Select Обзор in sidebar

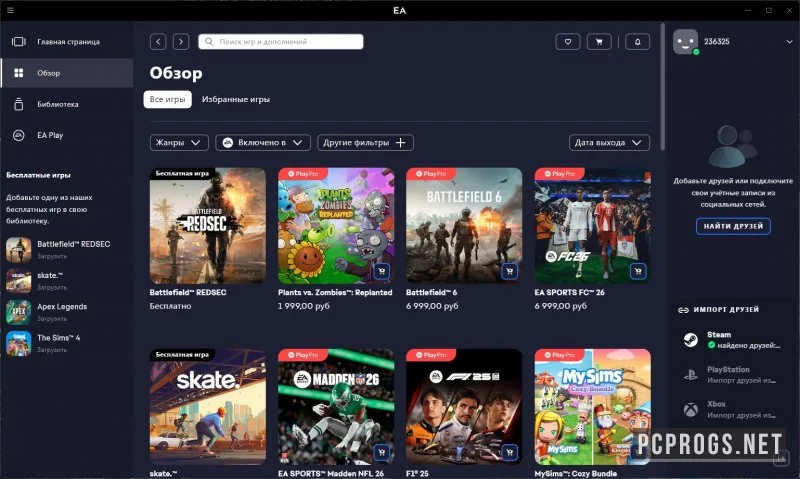pyautogui.click(x=67, y=73)
